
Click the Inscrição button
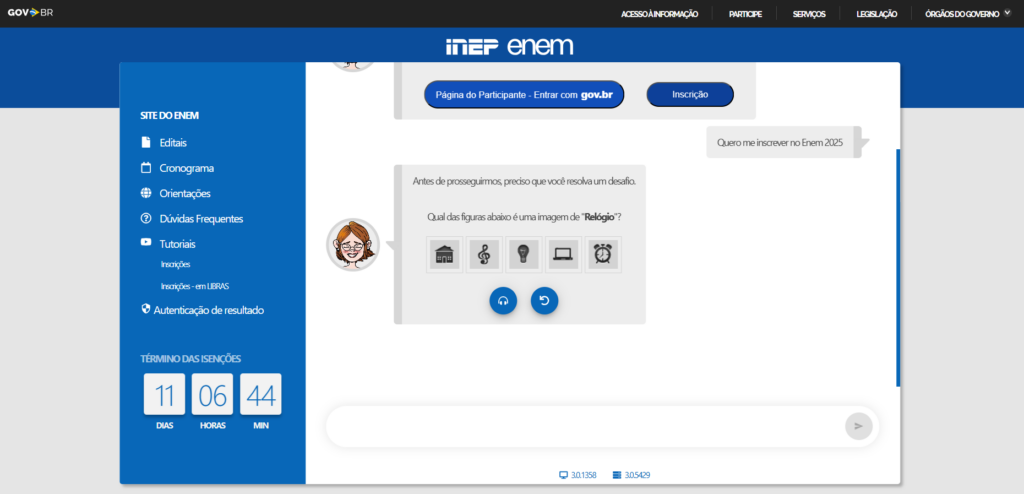[x=690, y=94]
